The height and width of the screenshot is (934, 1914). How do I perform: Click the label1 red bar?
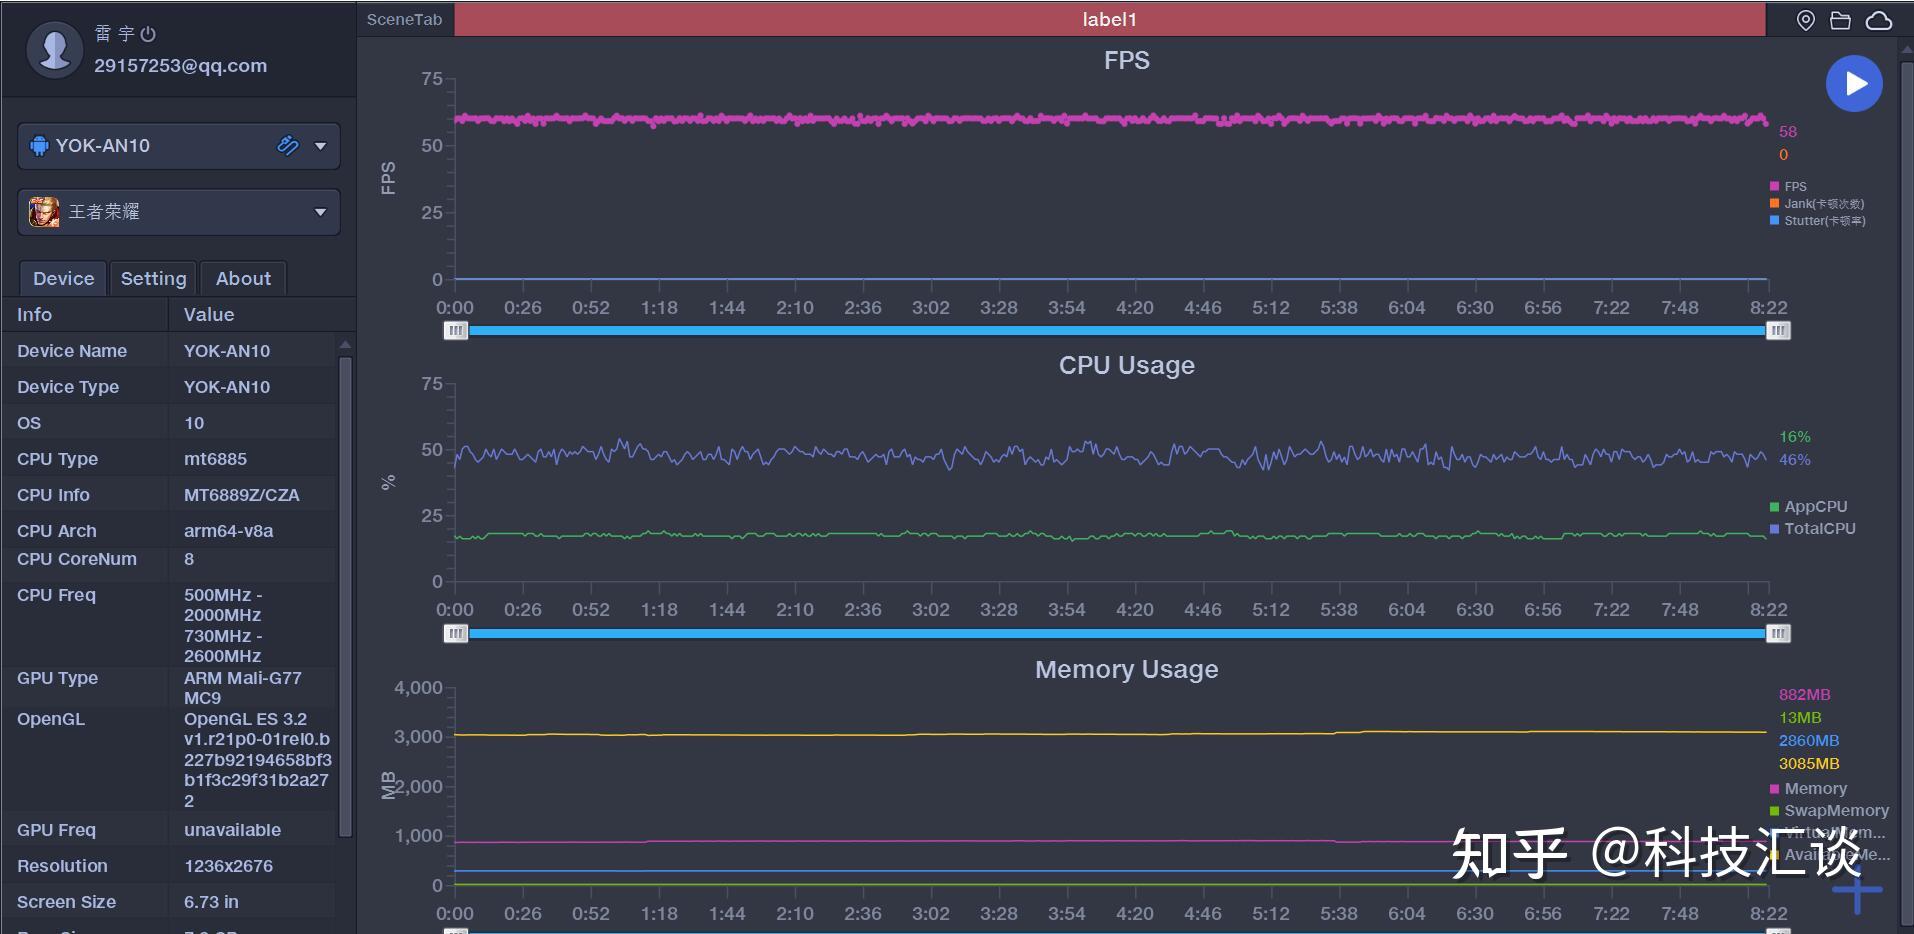click(x=1109, y=19)
